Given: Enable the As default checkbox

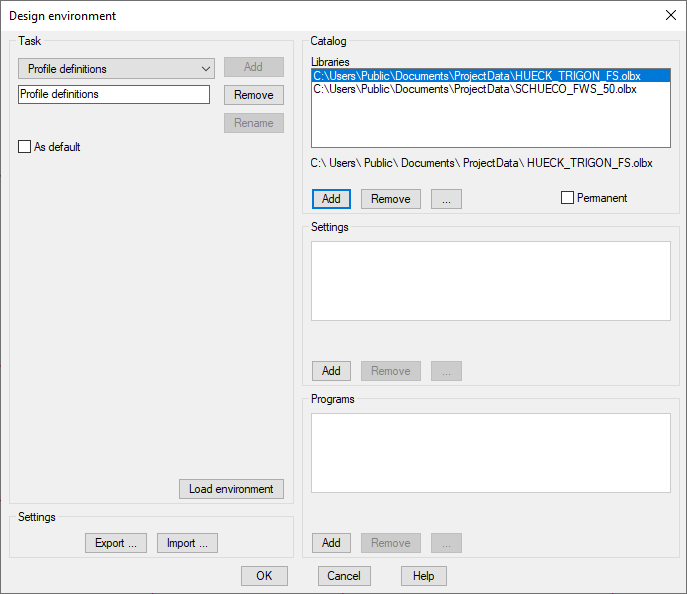Looking at the screenshot, I should pos(25,147).
